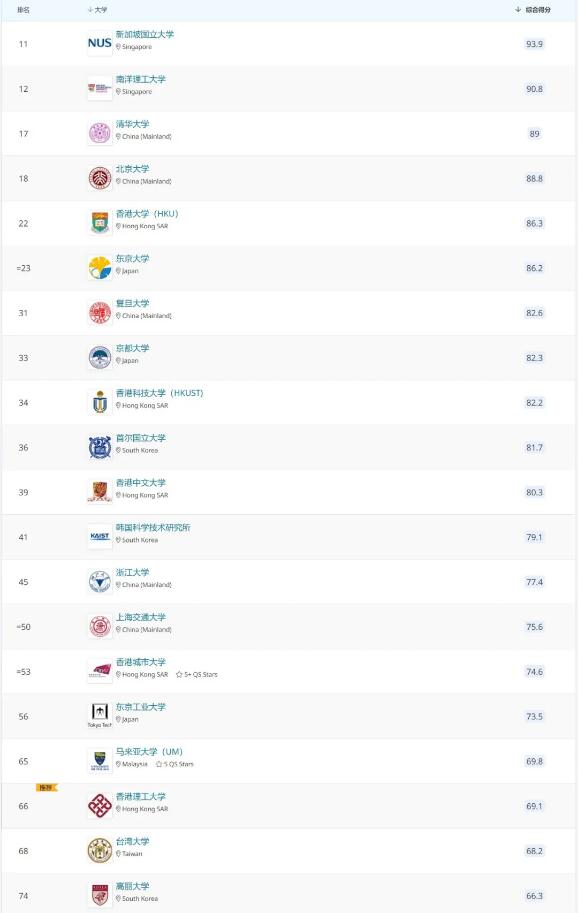Click the 排名 column header

pos(22,9)
